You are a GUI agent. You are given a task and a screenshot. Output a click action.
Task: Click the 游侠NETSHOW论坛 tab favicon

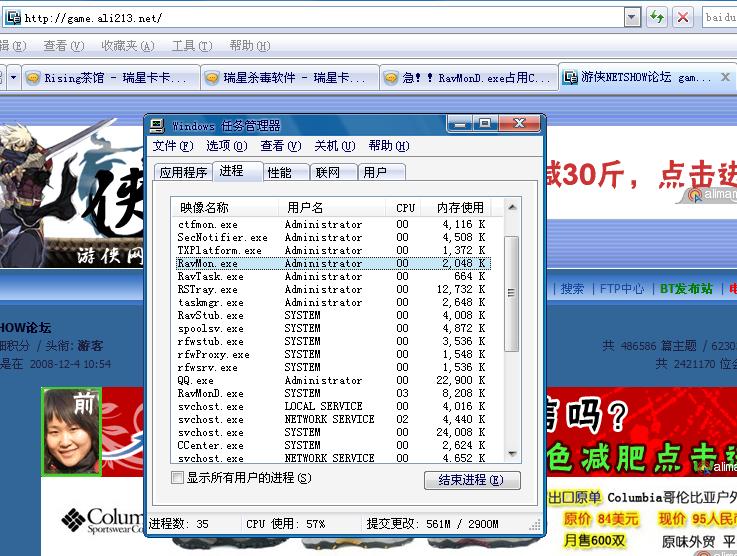(x=570, y=77)
